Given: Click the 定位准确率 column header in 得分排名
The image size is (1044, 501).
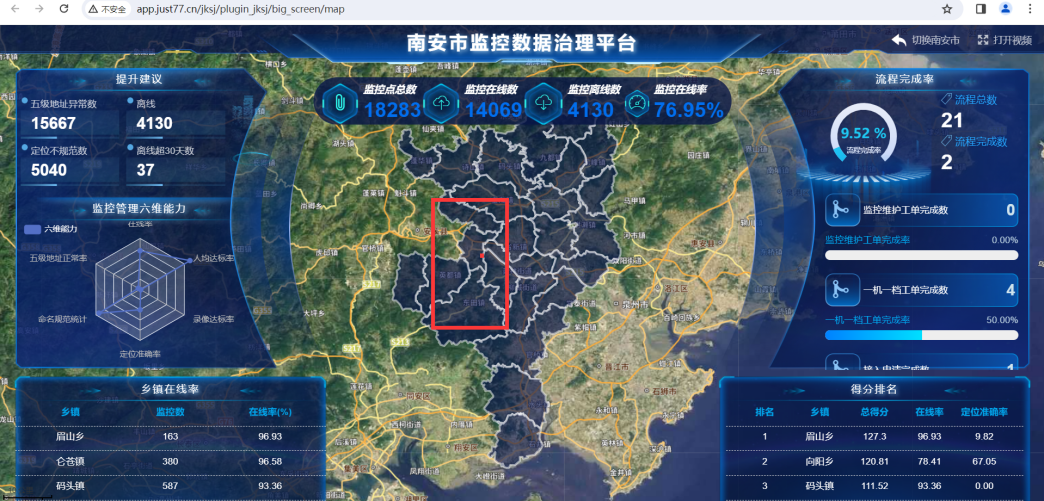Looking at the screenshot, I should [983, 412].
